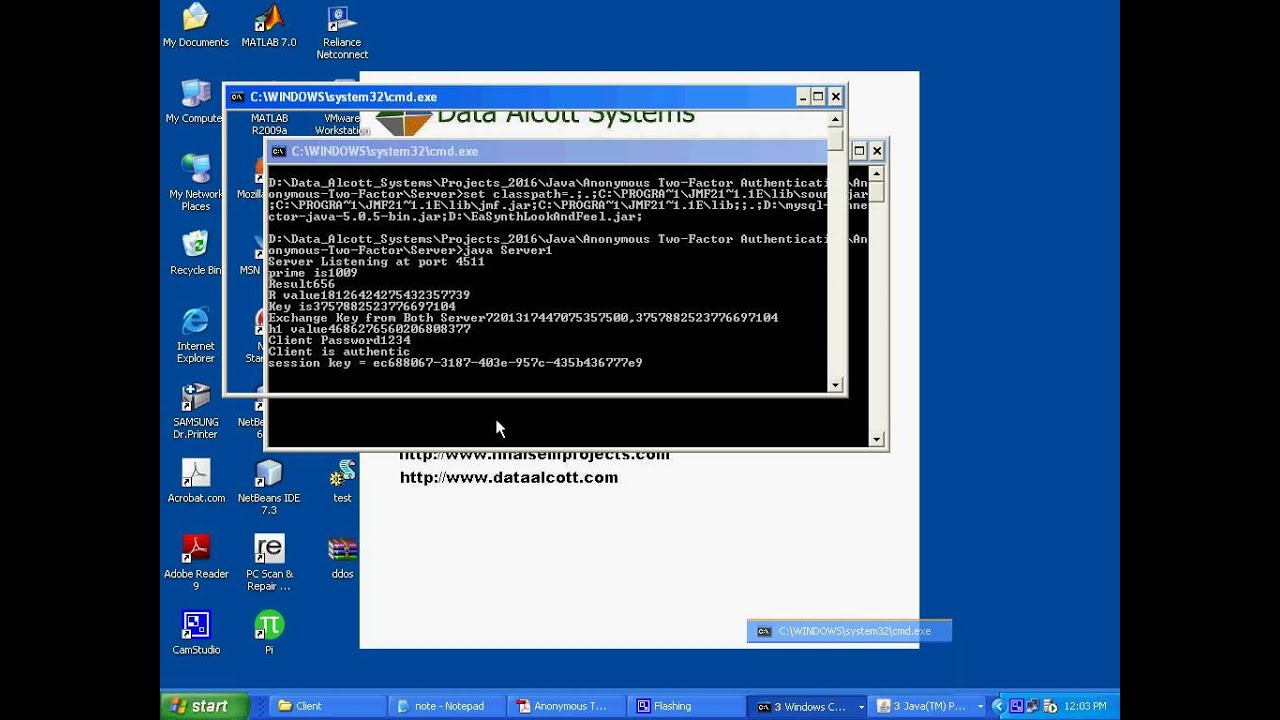The height and width of the screenshot is (720, 1280).
Task: Switch to Anonymous T... PDF taskbar button
Action: pos(567,706)
